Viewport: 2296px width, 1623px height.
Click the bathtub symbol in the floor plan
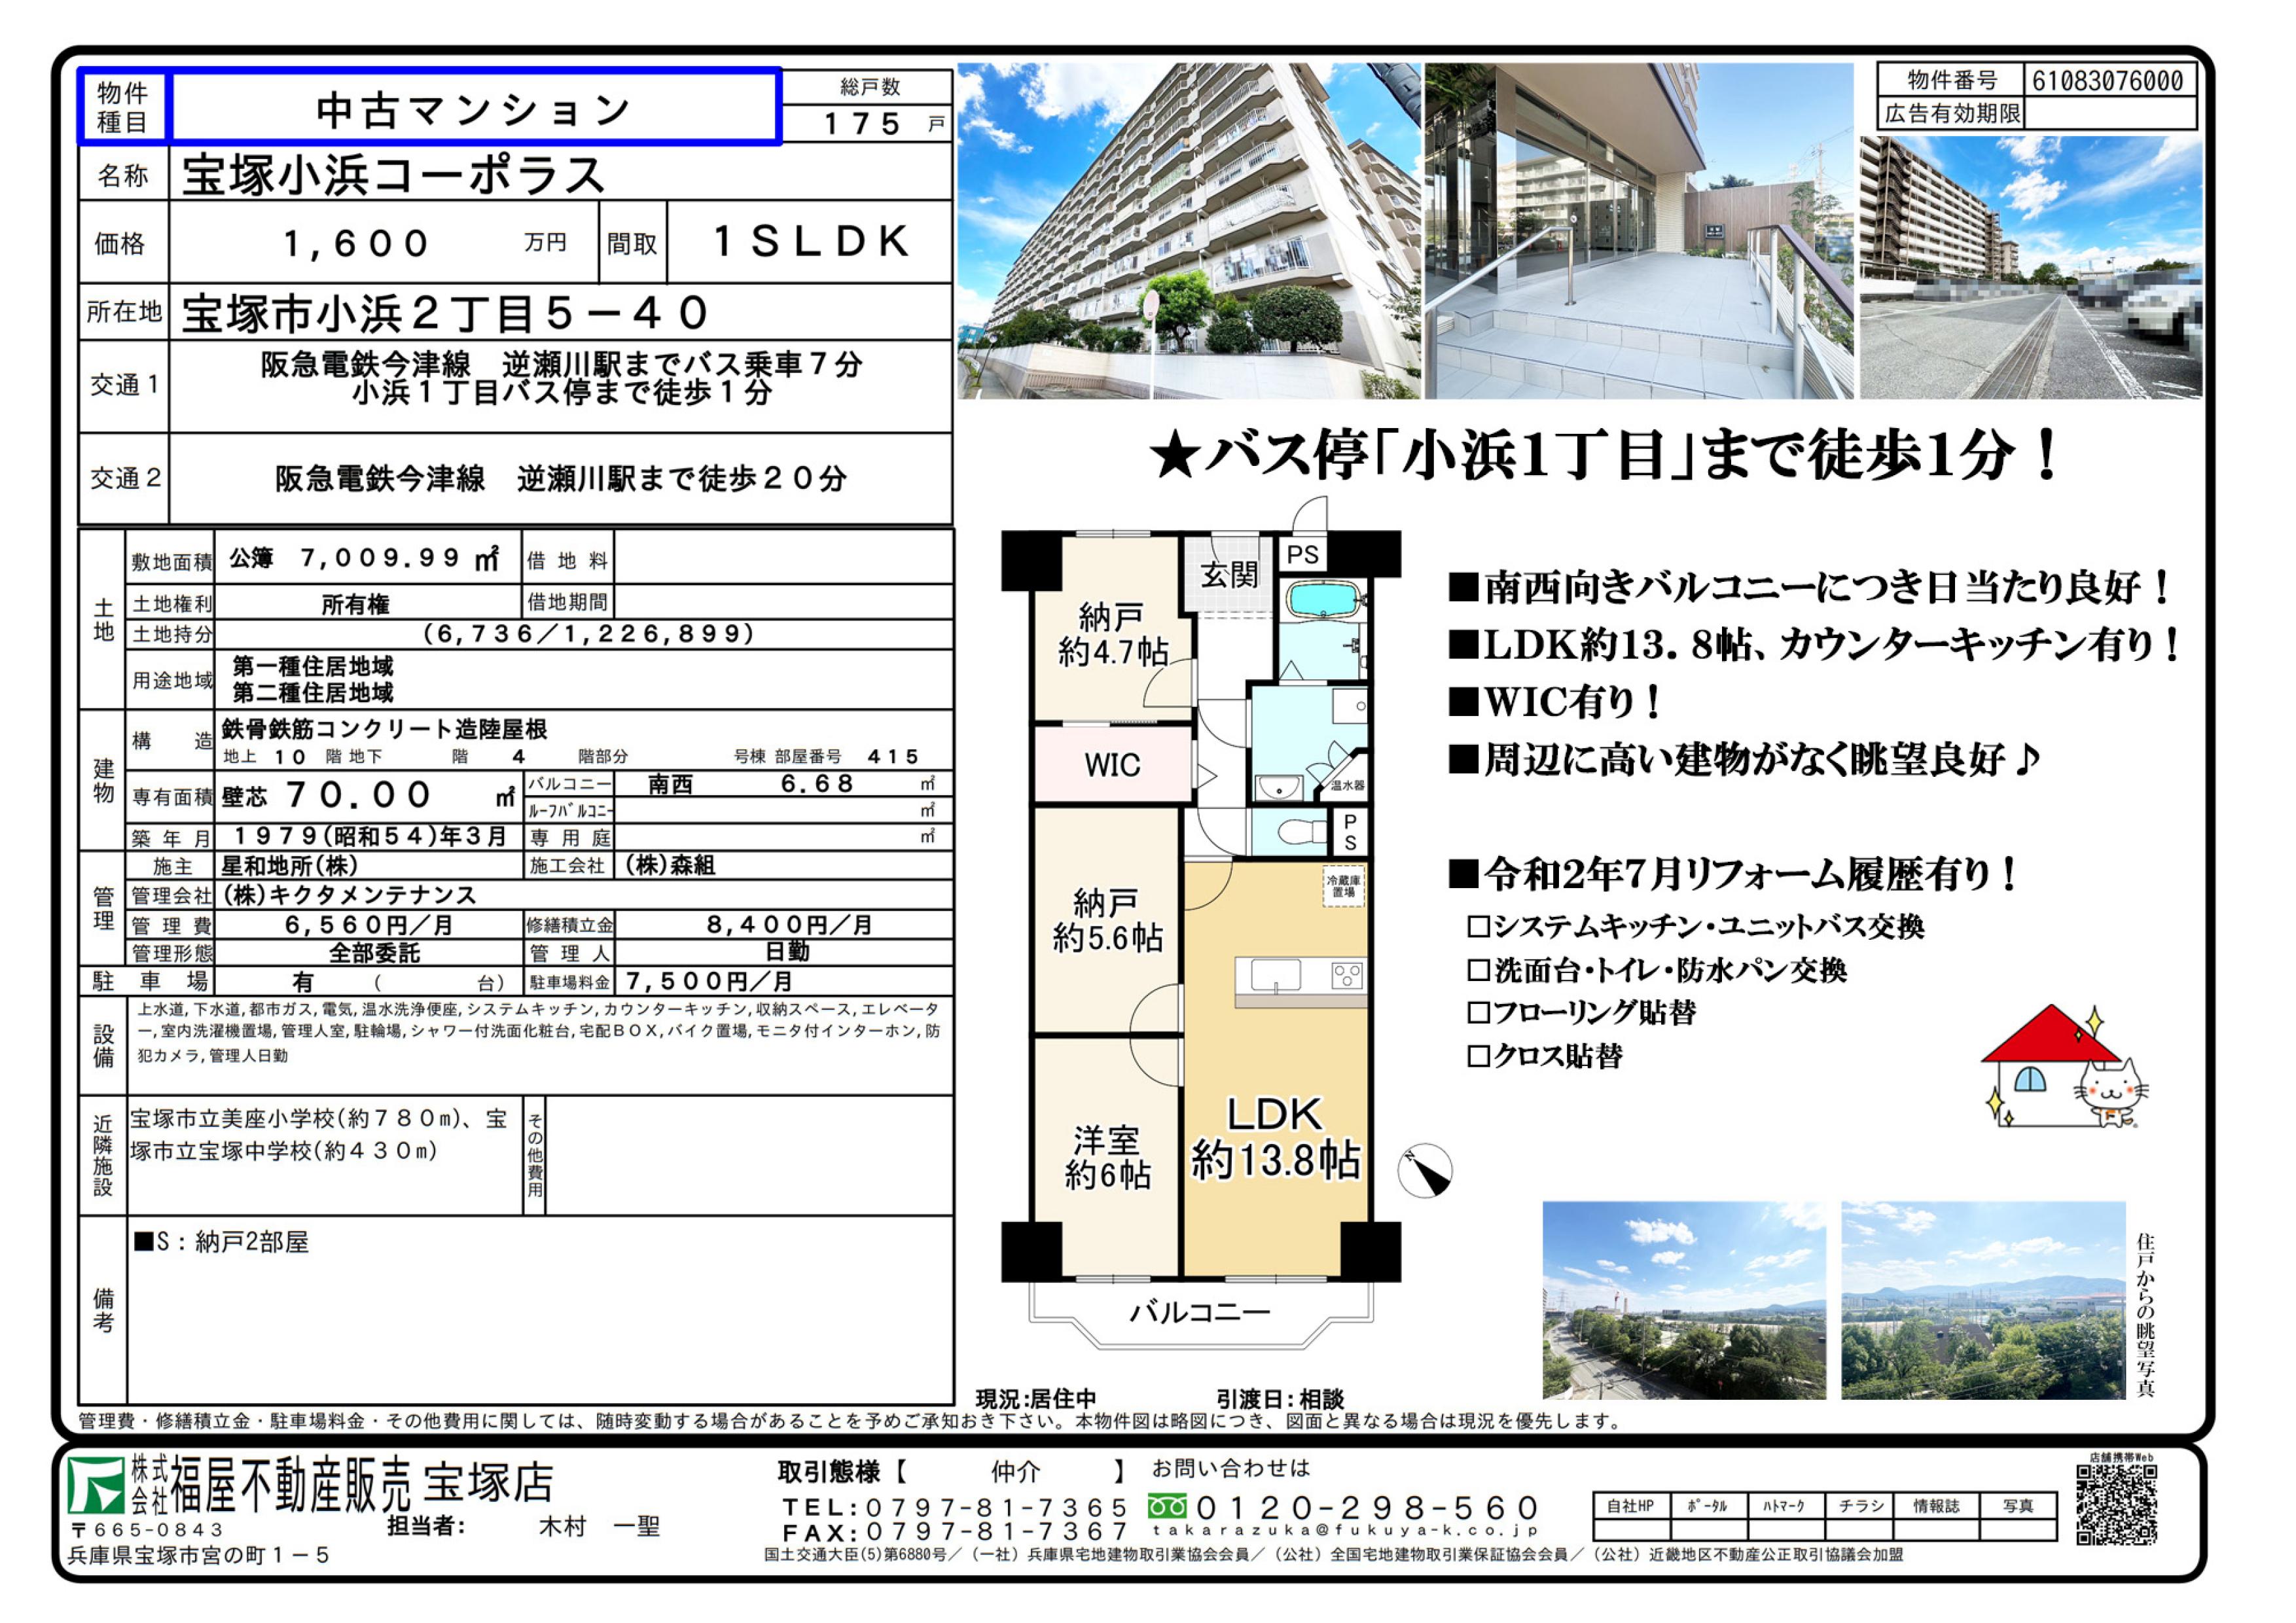pyautogui.click(x=1323, y=600)
